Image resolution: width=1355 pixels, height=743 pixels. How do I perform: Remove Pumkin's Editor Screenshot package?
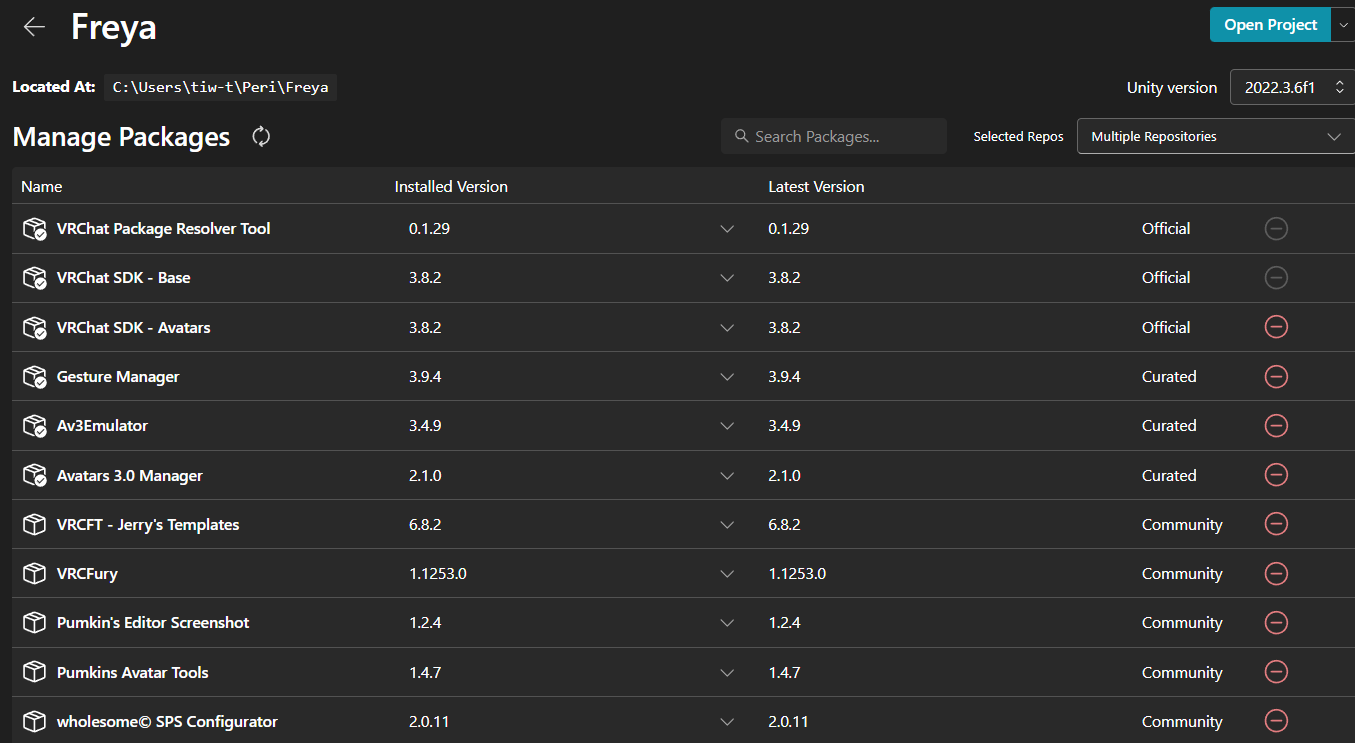[1276, 623]
